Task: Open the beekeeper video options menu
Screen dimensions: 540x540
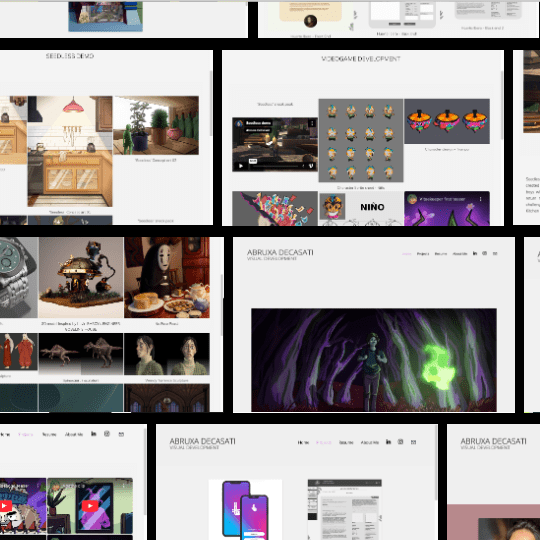Action: (480, 199)
